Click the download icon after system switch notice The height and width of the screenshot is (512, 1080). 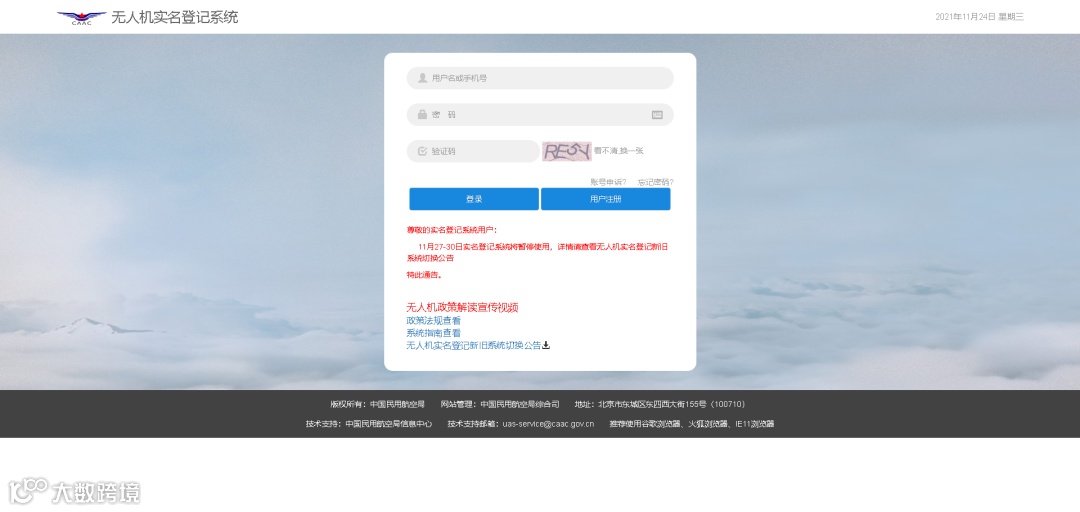pyautogui.click(x=546, y=345)
